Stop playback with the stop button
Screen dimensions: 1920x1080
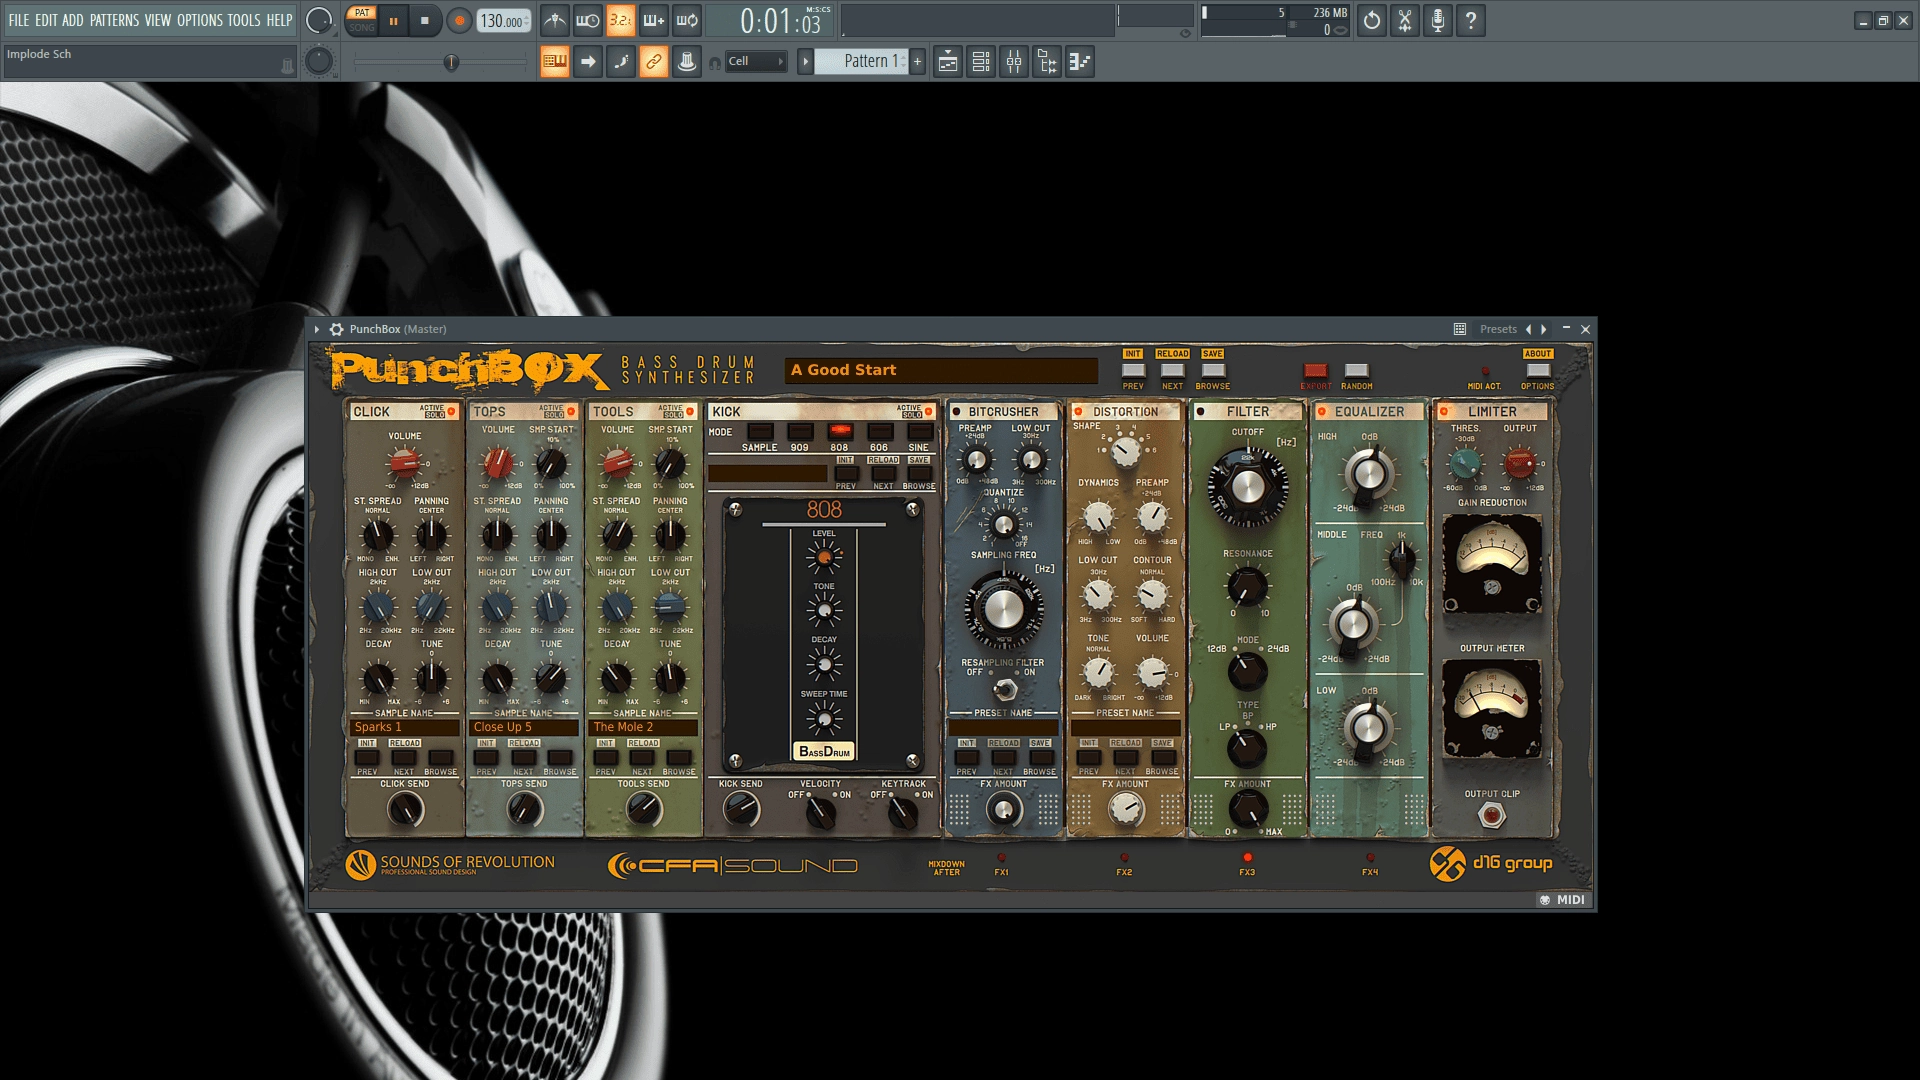[x=425, y=20]
